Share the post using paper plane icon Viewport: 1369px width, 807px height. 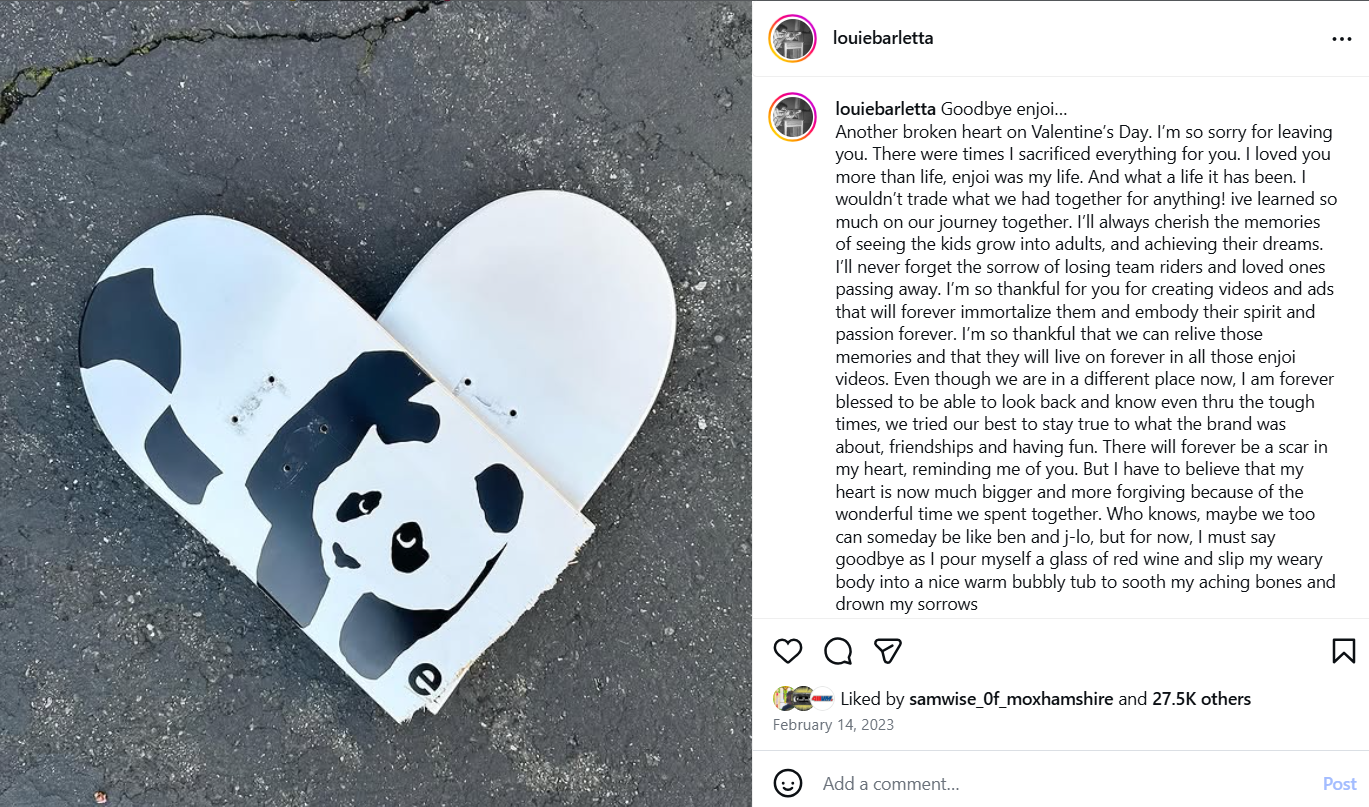[x=888, y=651]
